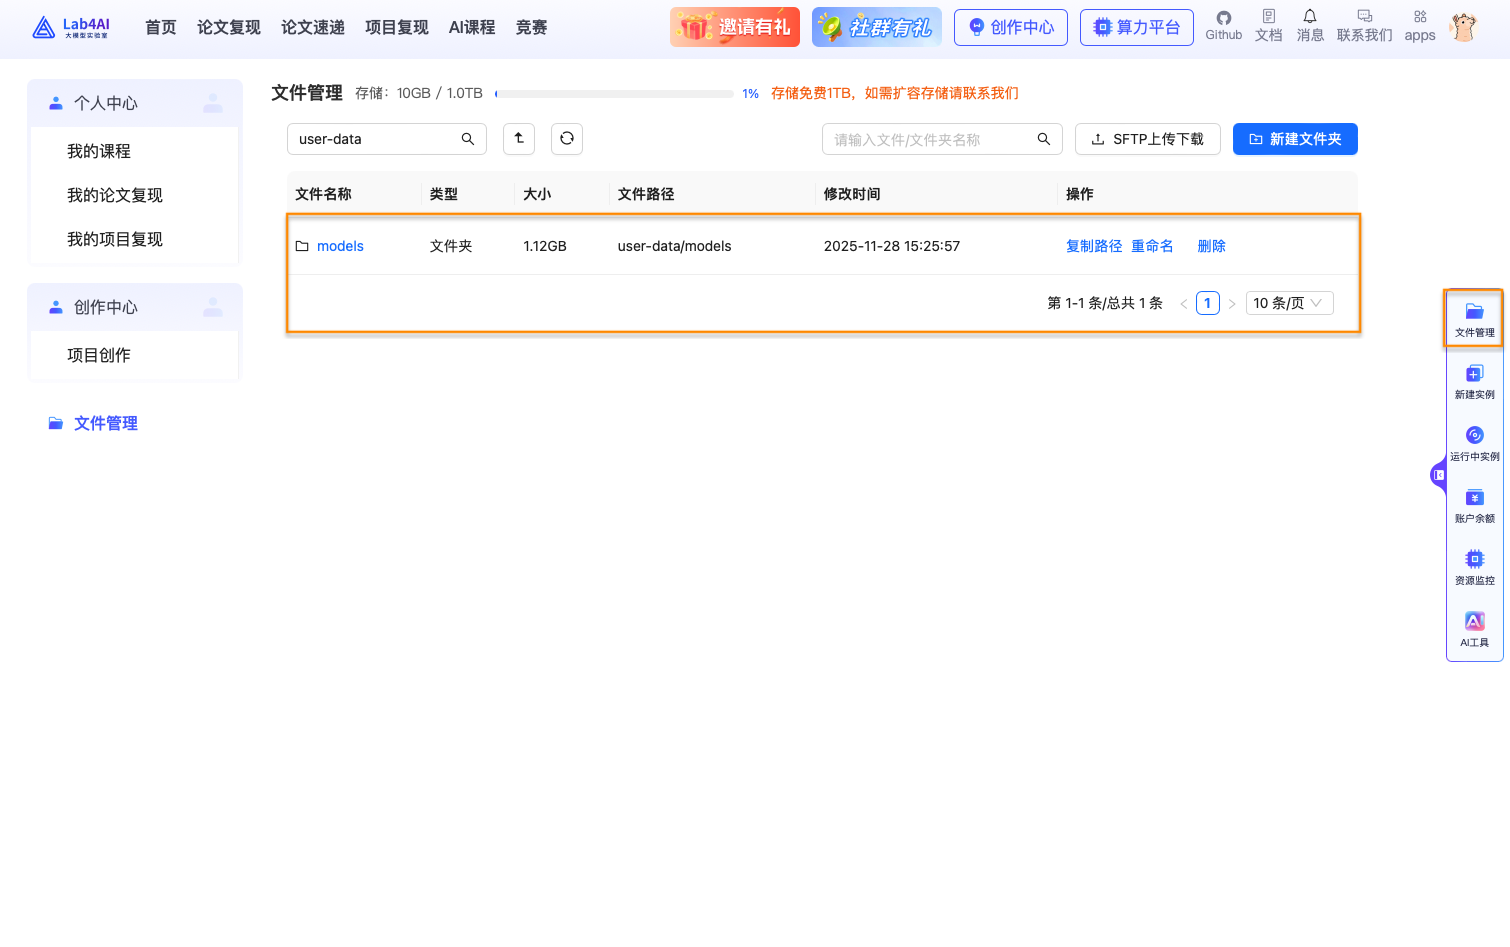This screenshot has width=1510, height=947.
Task: Open the models folder link
Action: [340, 245]
